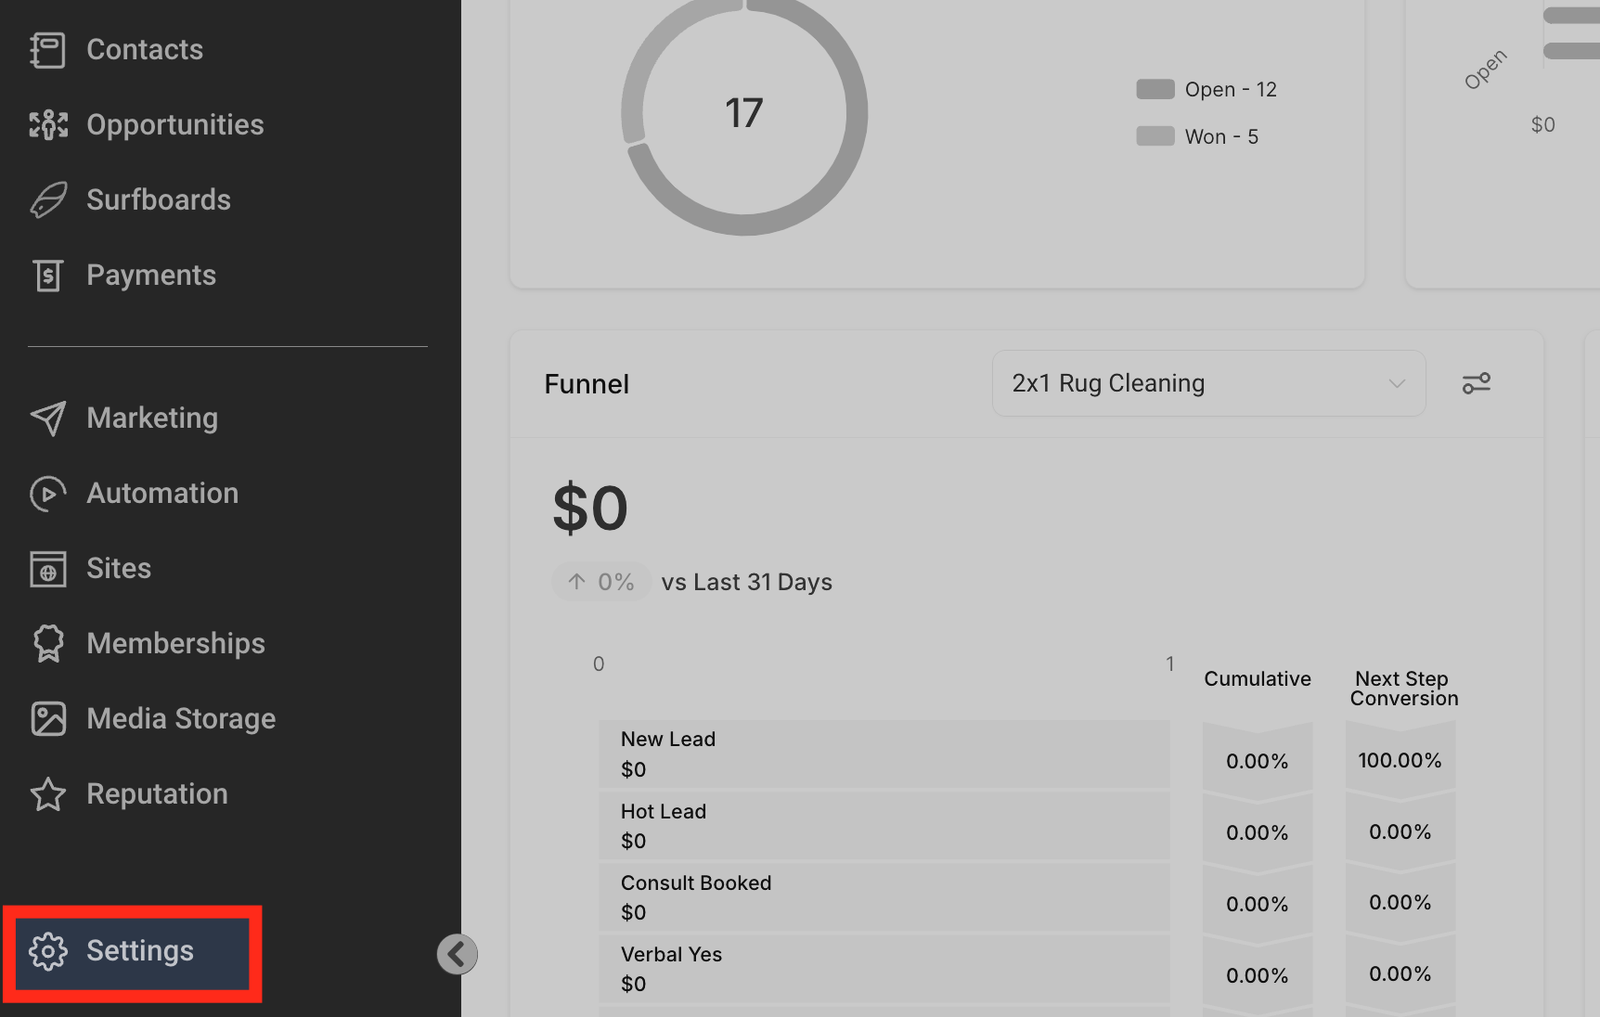Collapse the sidebar with the chevron button
The image size is (1600, 1017).
coord(457,954)
